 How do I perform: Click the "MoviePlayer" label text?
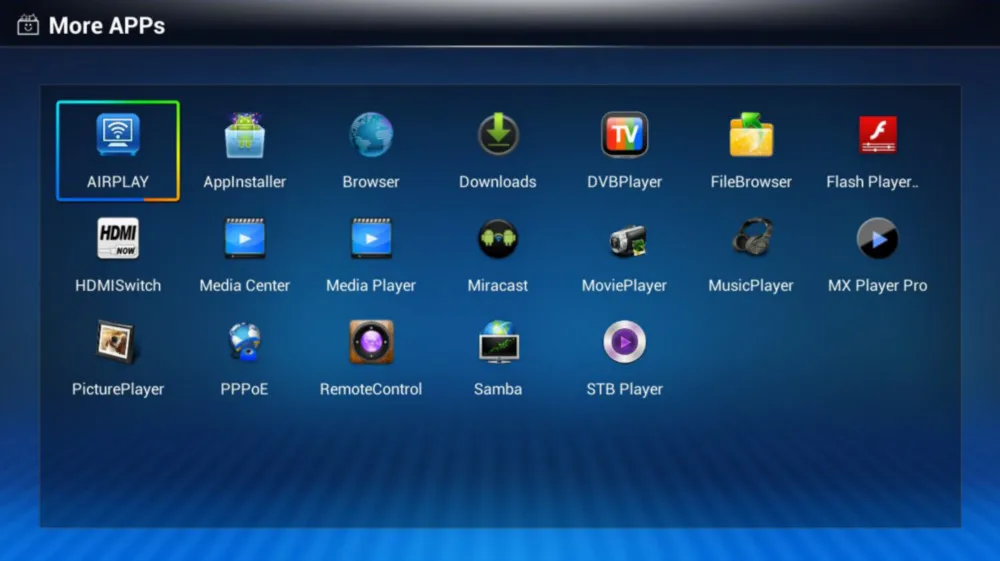pyautogui.click(x=624, y=286)
